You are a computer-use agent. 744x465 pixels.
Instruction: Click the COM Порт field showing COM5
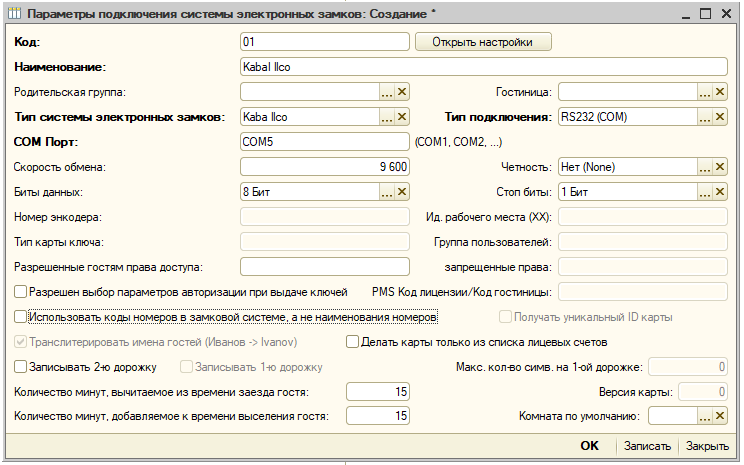325,141
